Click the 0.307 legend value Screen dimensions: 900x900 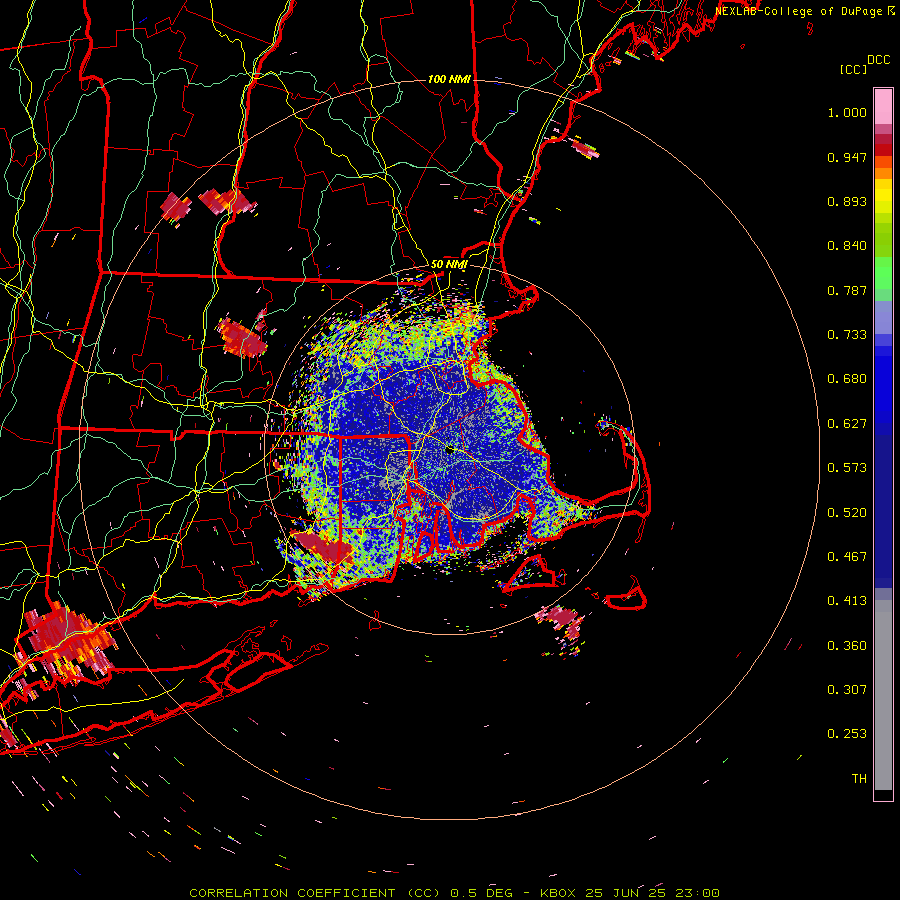click(x=847, y=690)
